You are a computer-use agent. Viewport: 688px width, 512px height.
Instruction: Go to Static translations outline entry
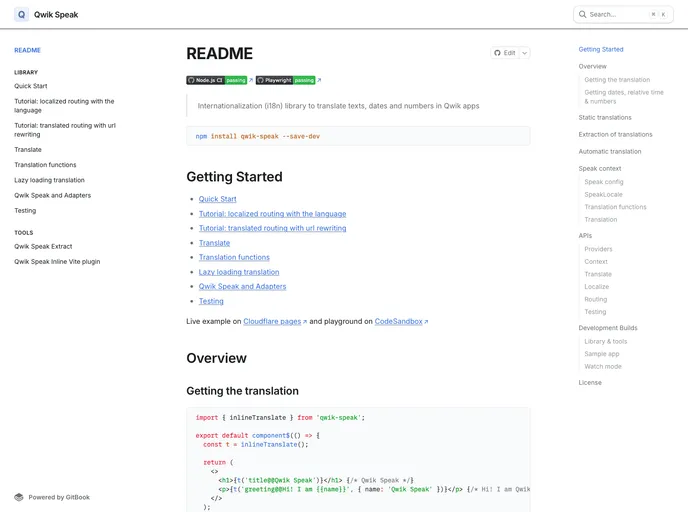pyautogui.click(x=605, y=117)
